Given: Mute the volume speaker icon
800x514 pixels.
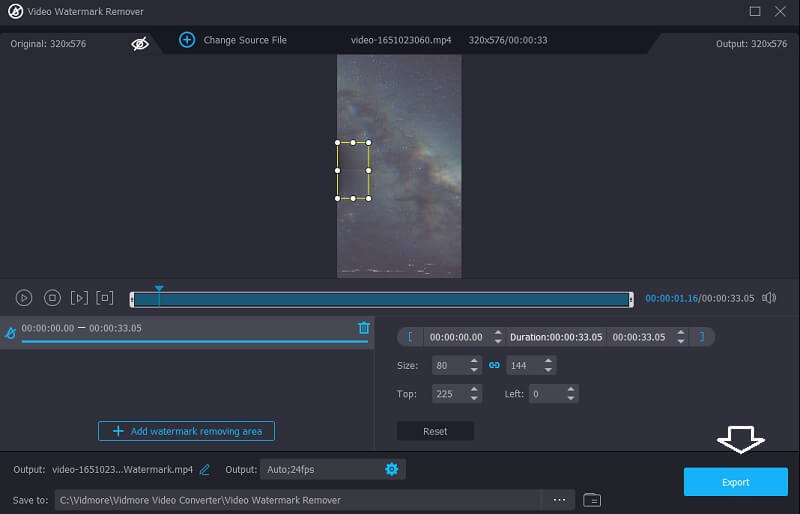Looking at the screenshot, I should pos(769,298).
